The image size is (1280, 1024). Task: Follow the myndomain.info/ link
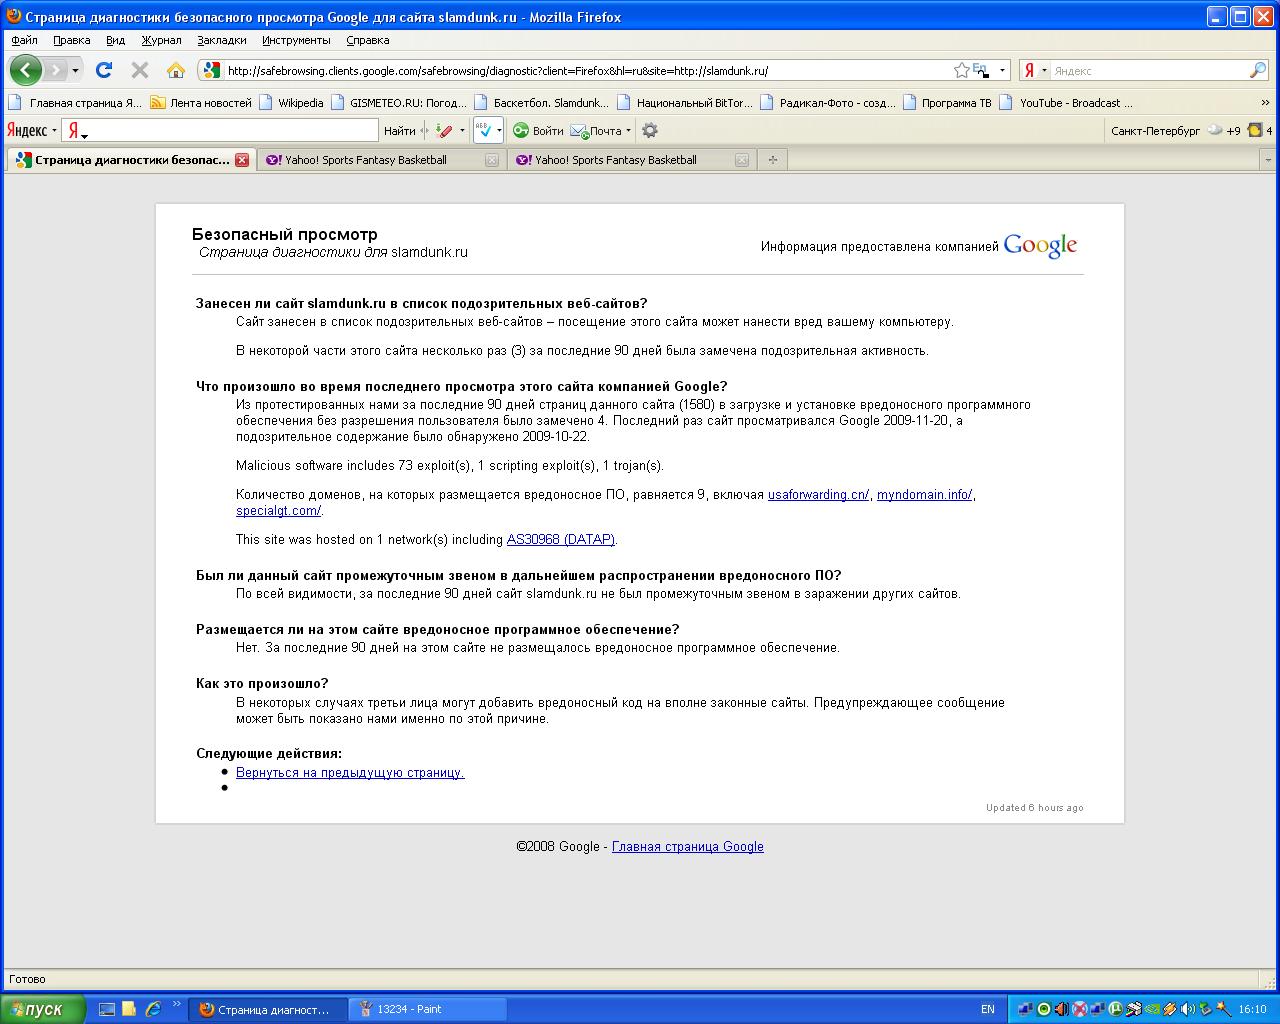925,495
